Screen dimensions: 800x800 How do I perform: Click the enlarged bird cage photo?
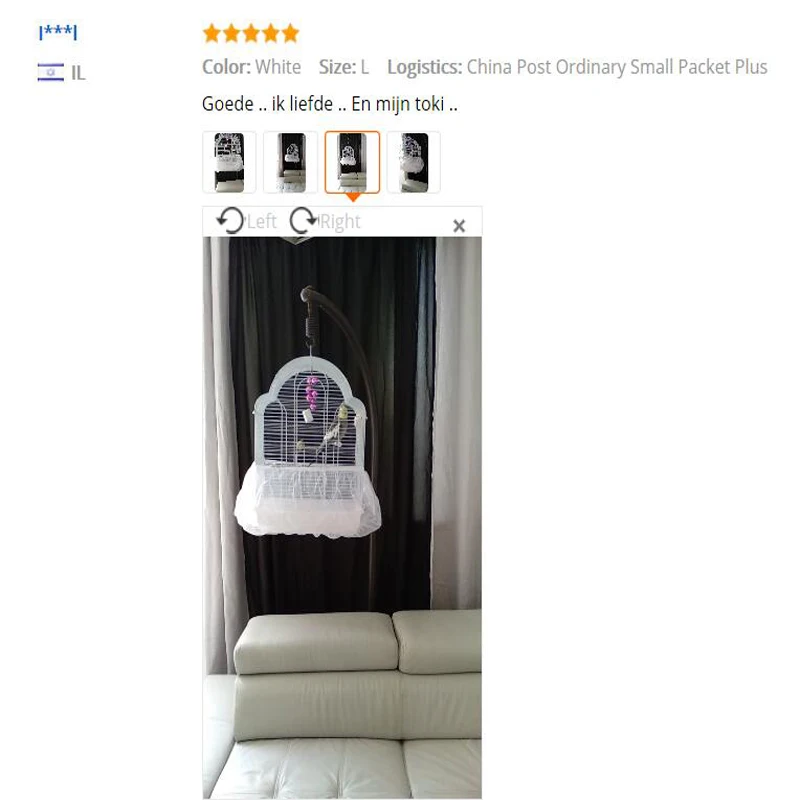pos(342,517)
